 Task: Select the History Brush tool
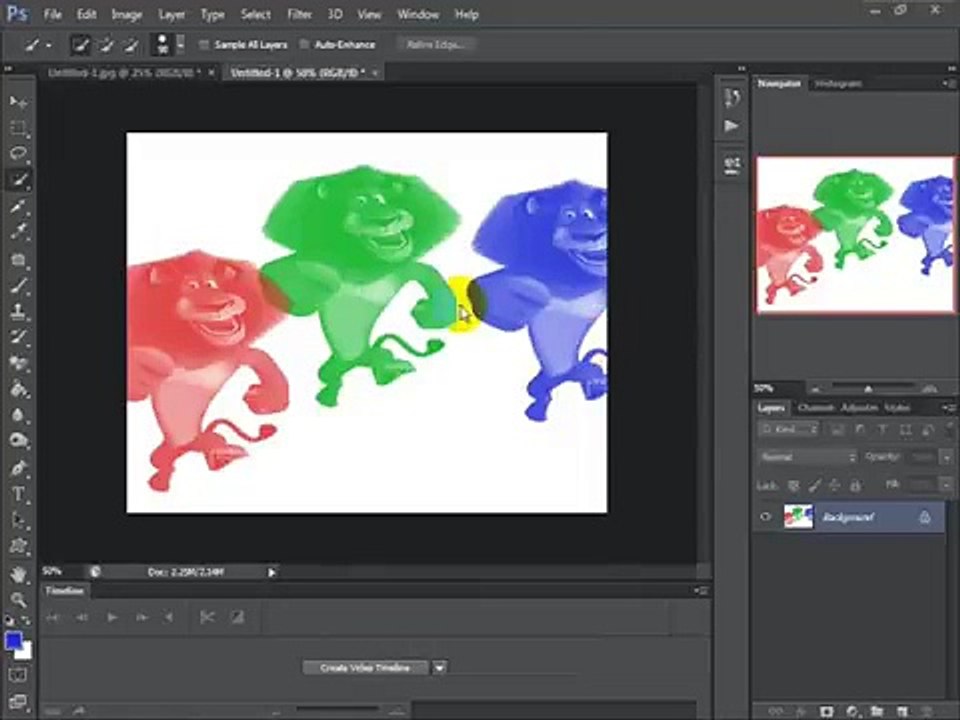click(18, 336)
